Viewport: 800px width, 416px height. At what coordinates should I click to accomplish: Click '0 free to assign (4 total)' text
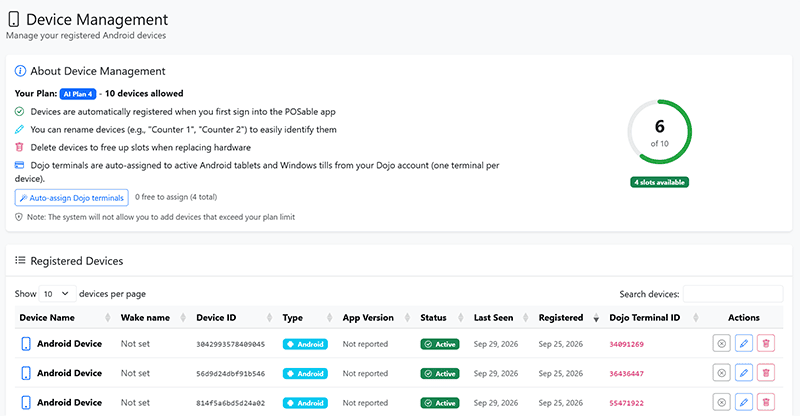click(176, 197)
